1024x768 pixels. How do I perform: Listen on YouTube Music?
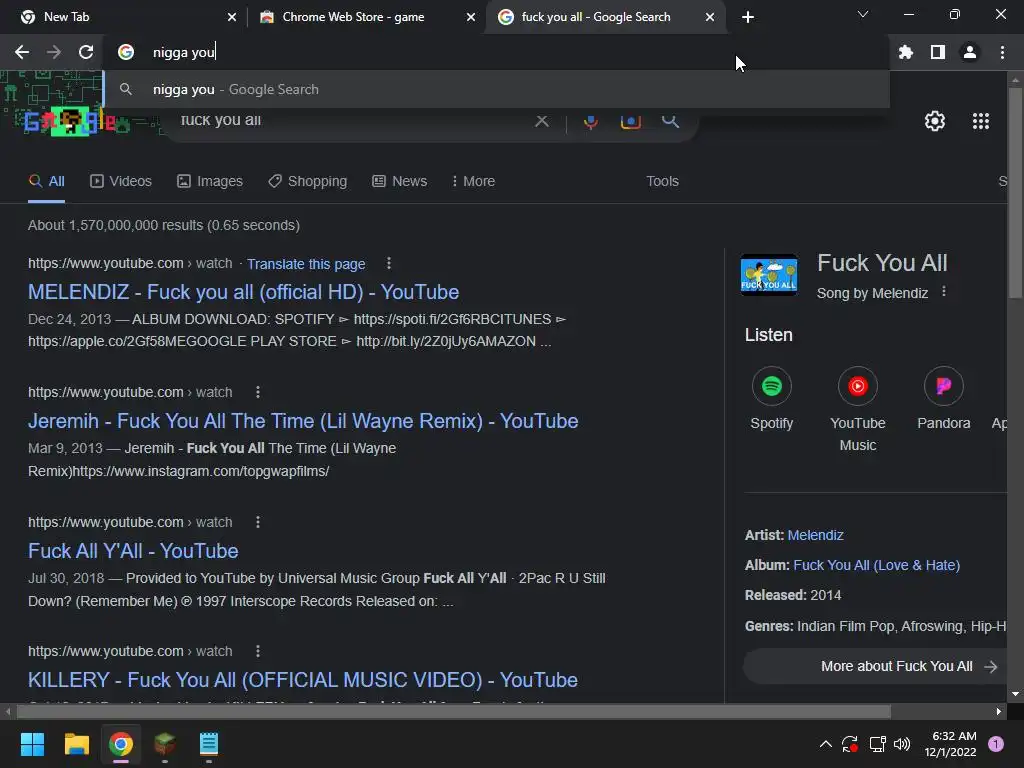coord(857,409)
